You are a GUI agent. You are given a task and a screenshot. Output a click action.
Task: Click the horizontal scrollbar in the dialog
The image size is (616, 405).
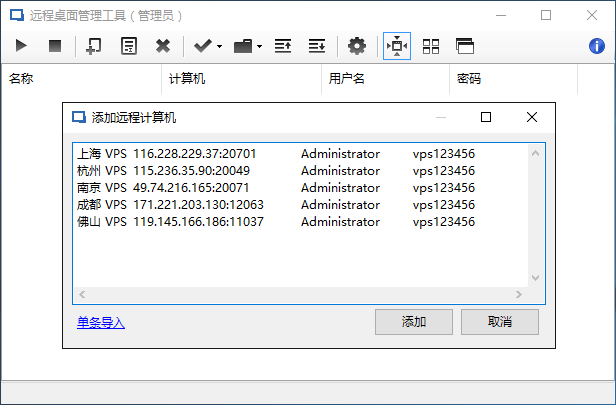point(300,295)
